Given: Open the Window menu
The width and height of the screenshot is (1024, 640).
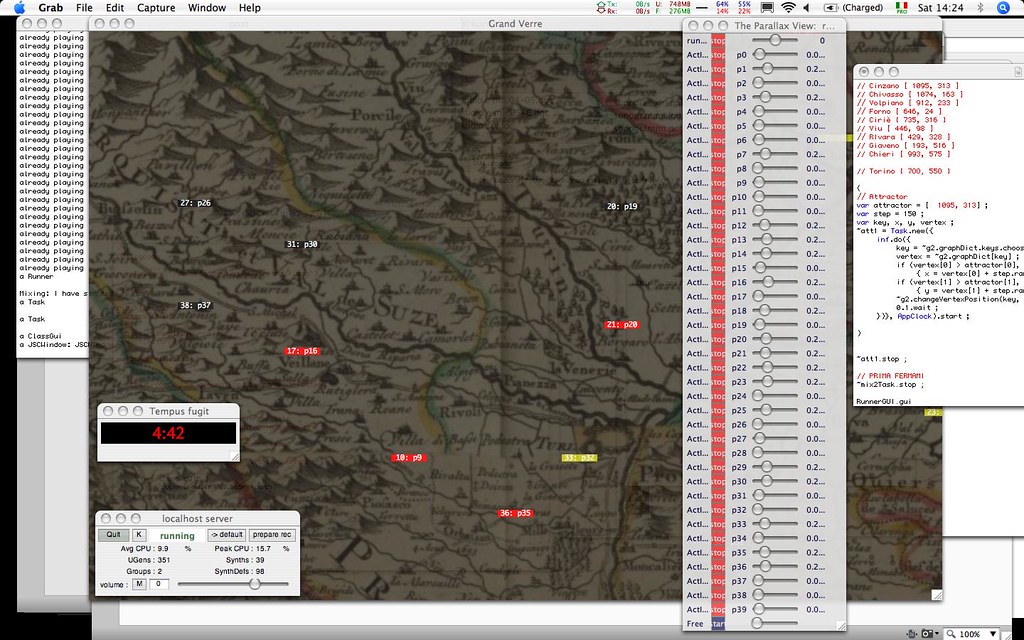Looking at the screenshot, I should coord(206,7).
